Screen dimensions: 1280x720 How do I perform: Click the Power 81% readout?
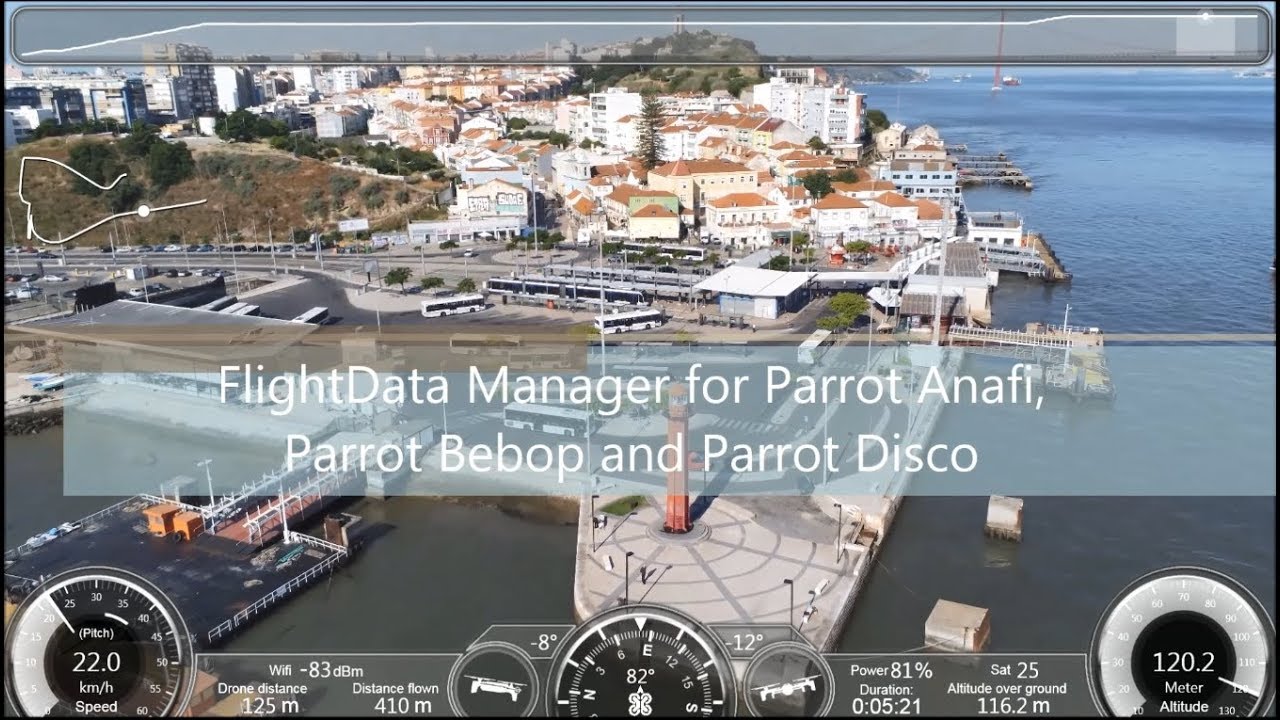tap(891, 670)
